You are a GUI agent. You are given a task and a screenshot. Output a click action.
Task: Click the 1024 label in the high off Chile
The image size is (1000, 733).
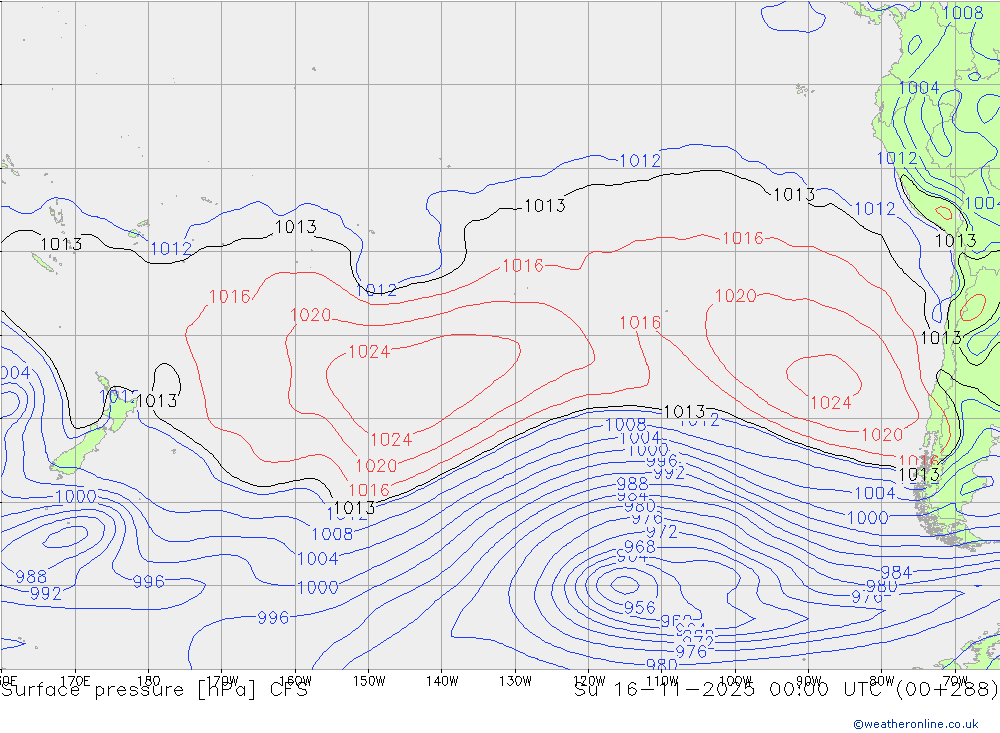[831, 403]
